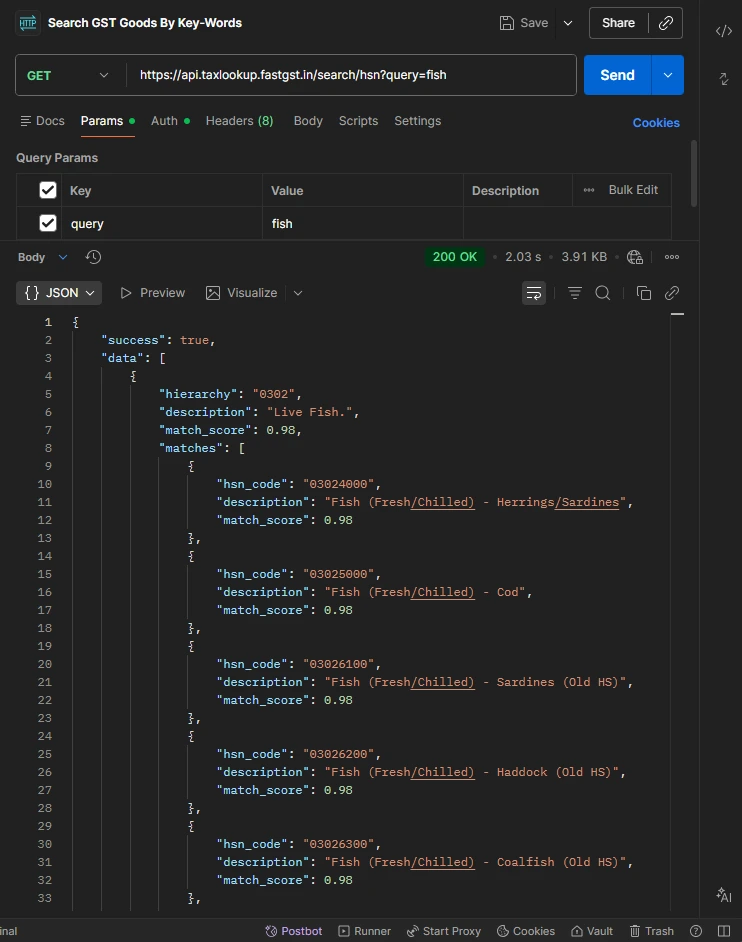Open the Headers (8) tab

click(x=239, y=121)
